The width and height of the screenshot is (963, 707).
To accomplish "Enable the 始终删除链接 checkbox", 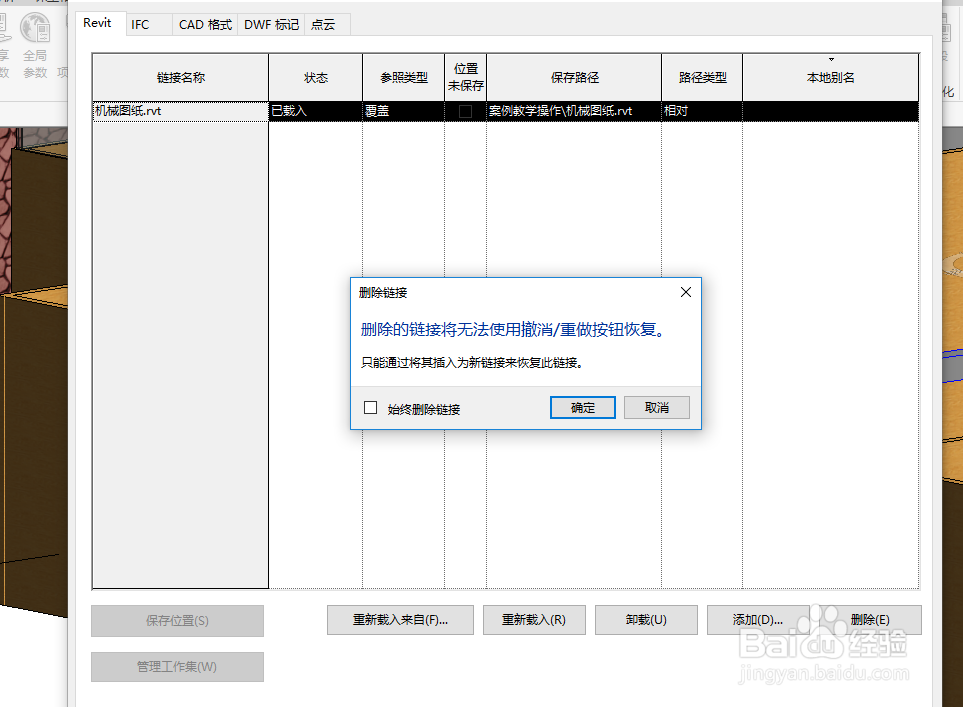I will point(370,408).
